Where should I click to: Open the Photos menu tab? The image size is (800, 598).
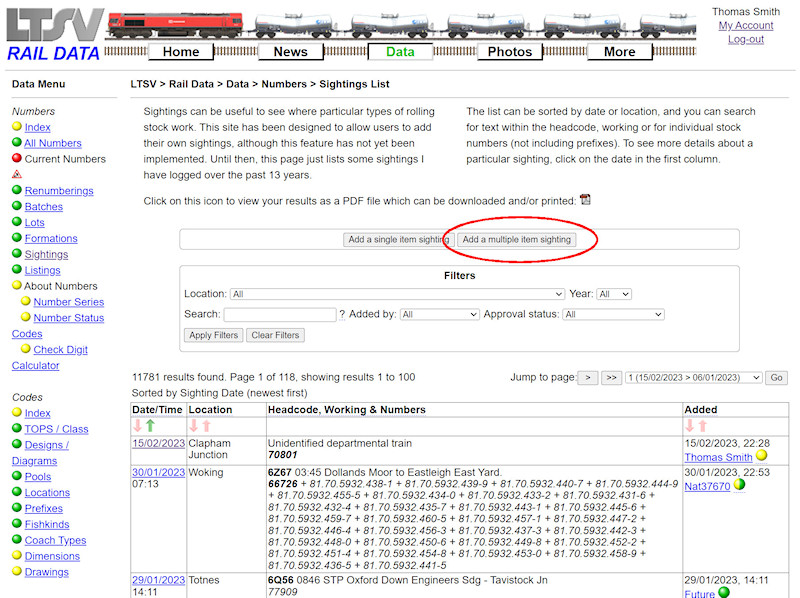click(510, 51)
